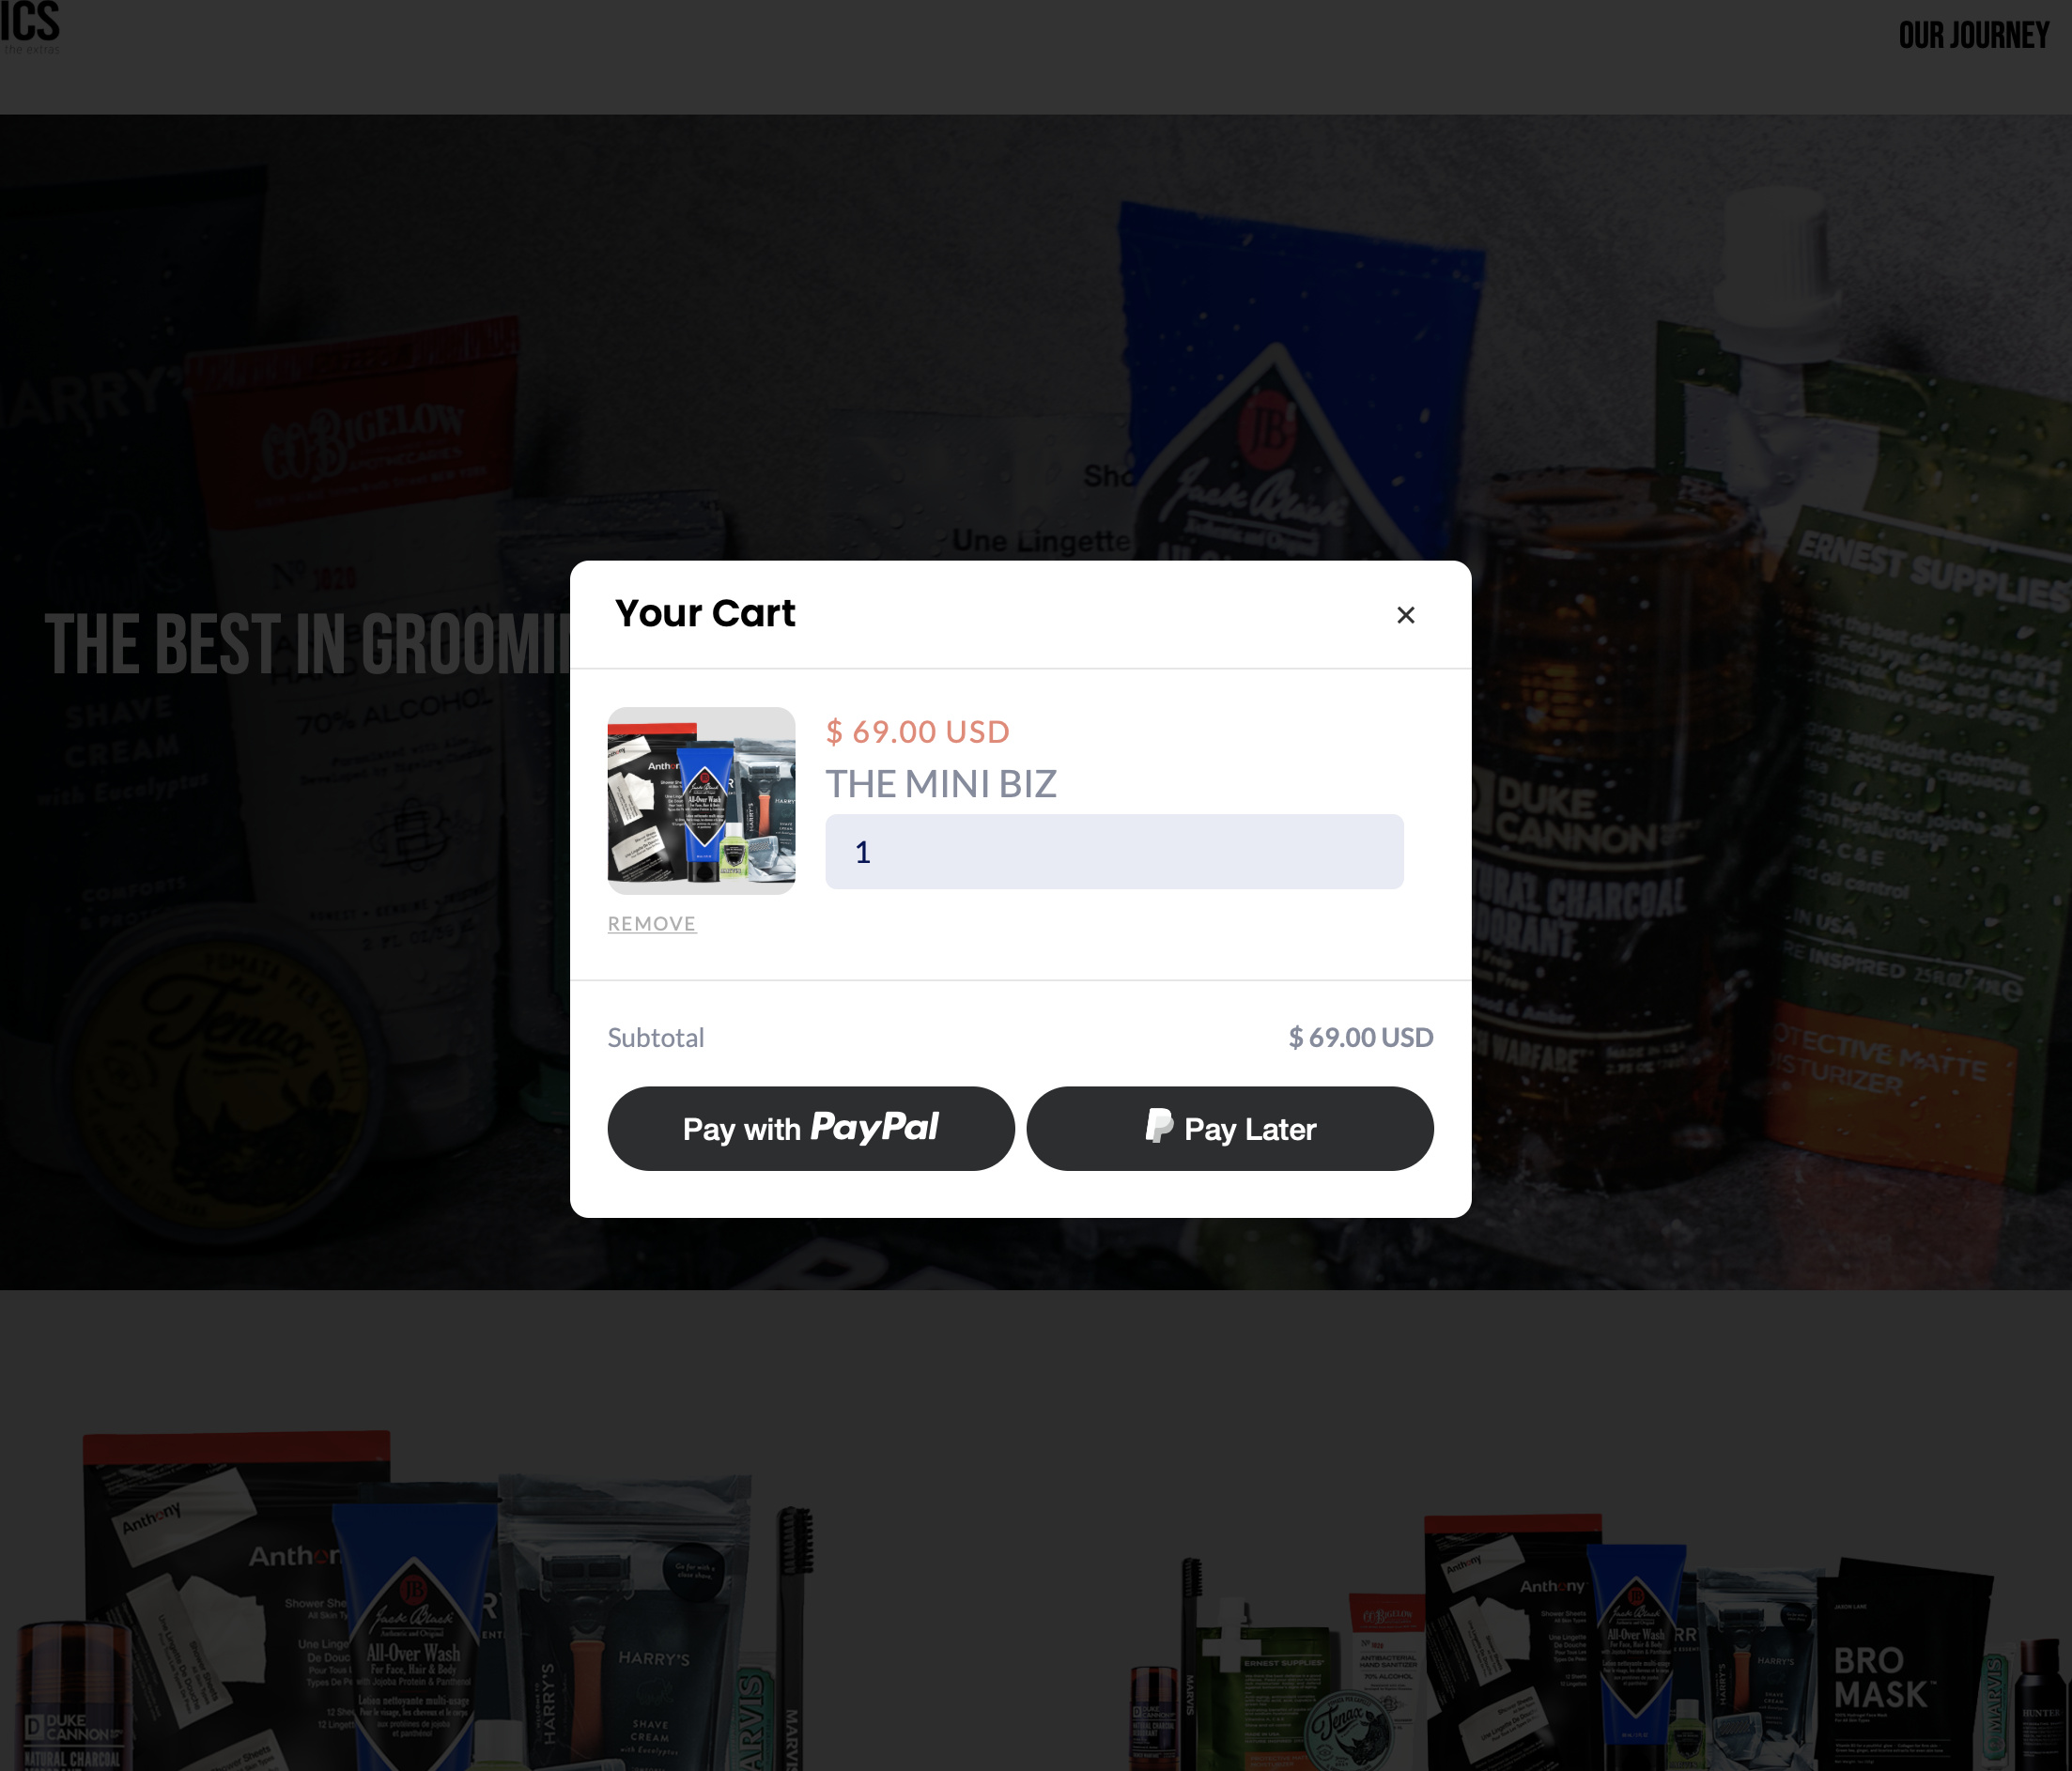2072x1771 pixels.
Task: Click the $ 69.00 USD item price
Action: coord(918,732)
